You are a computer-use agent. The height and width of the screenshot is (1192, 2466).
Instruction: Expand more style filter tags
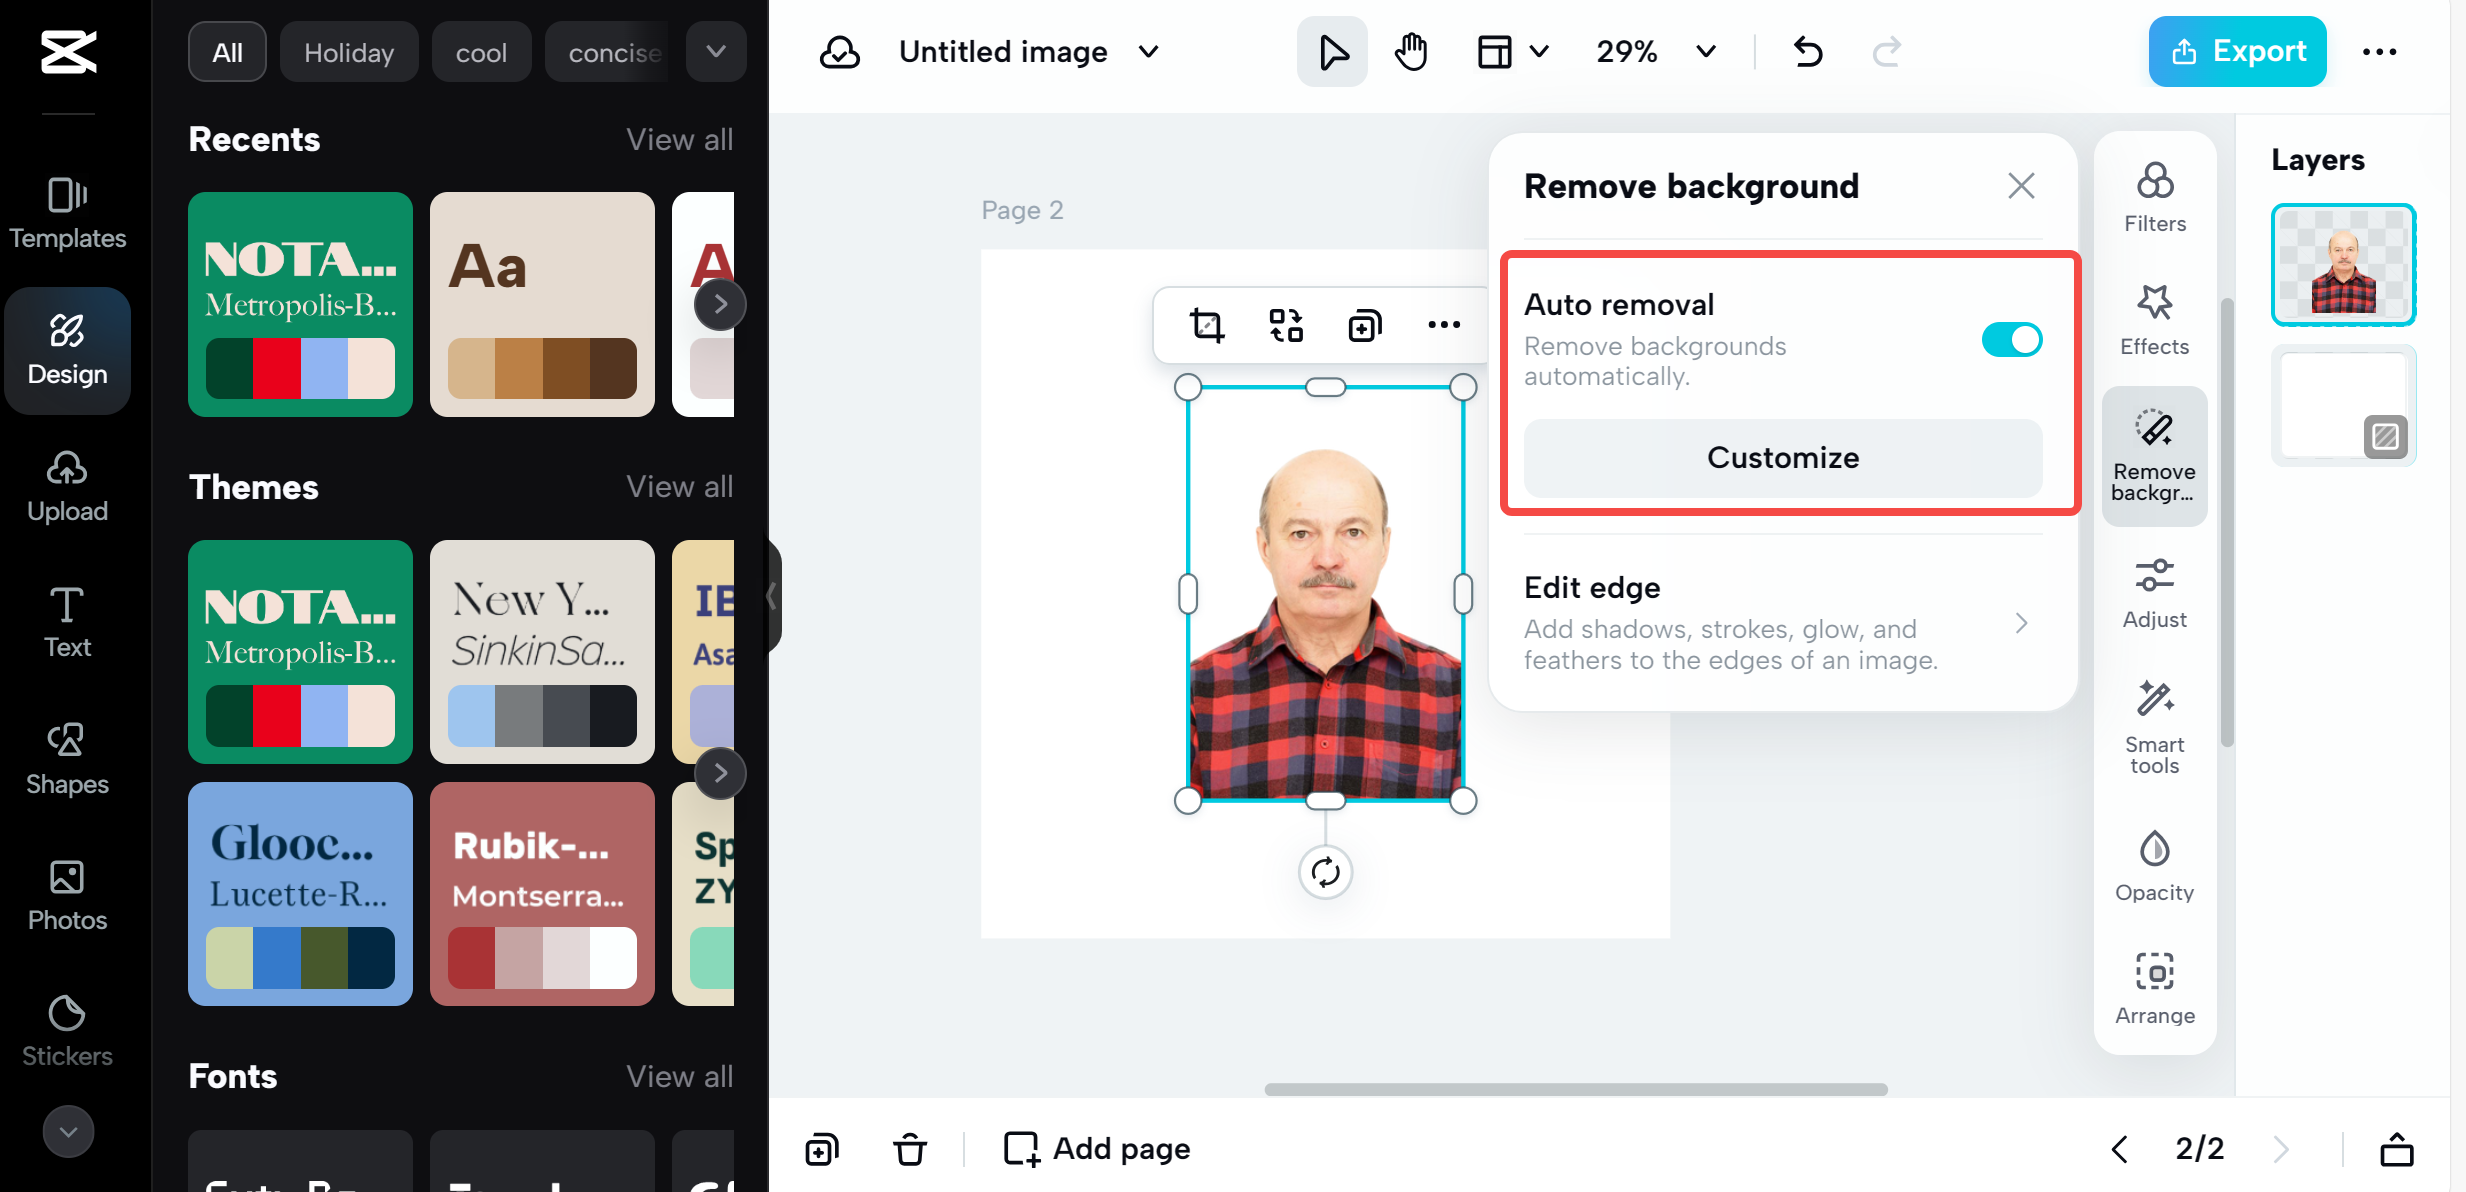click(716, 52)
